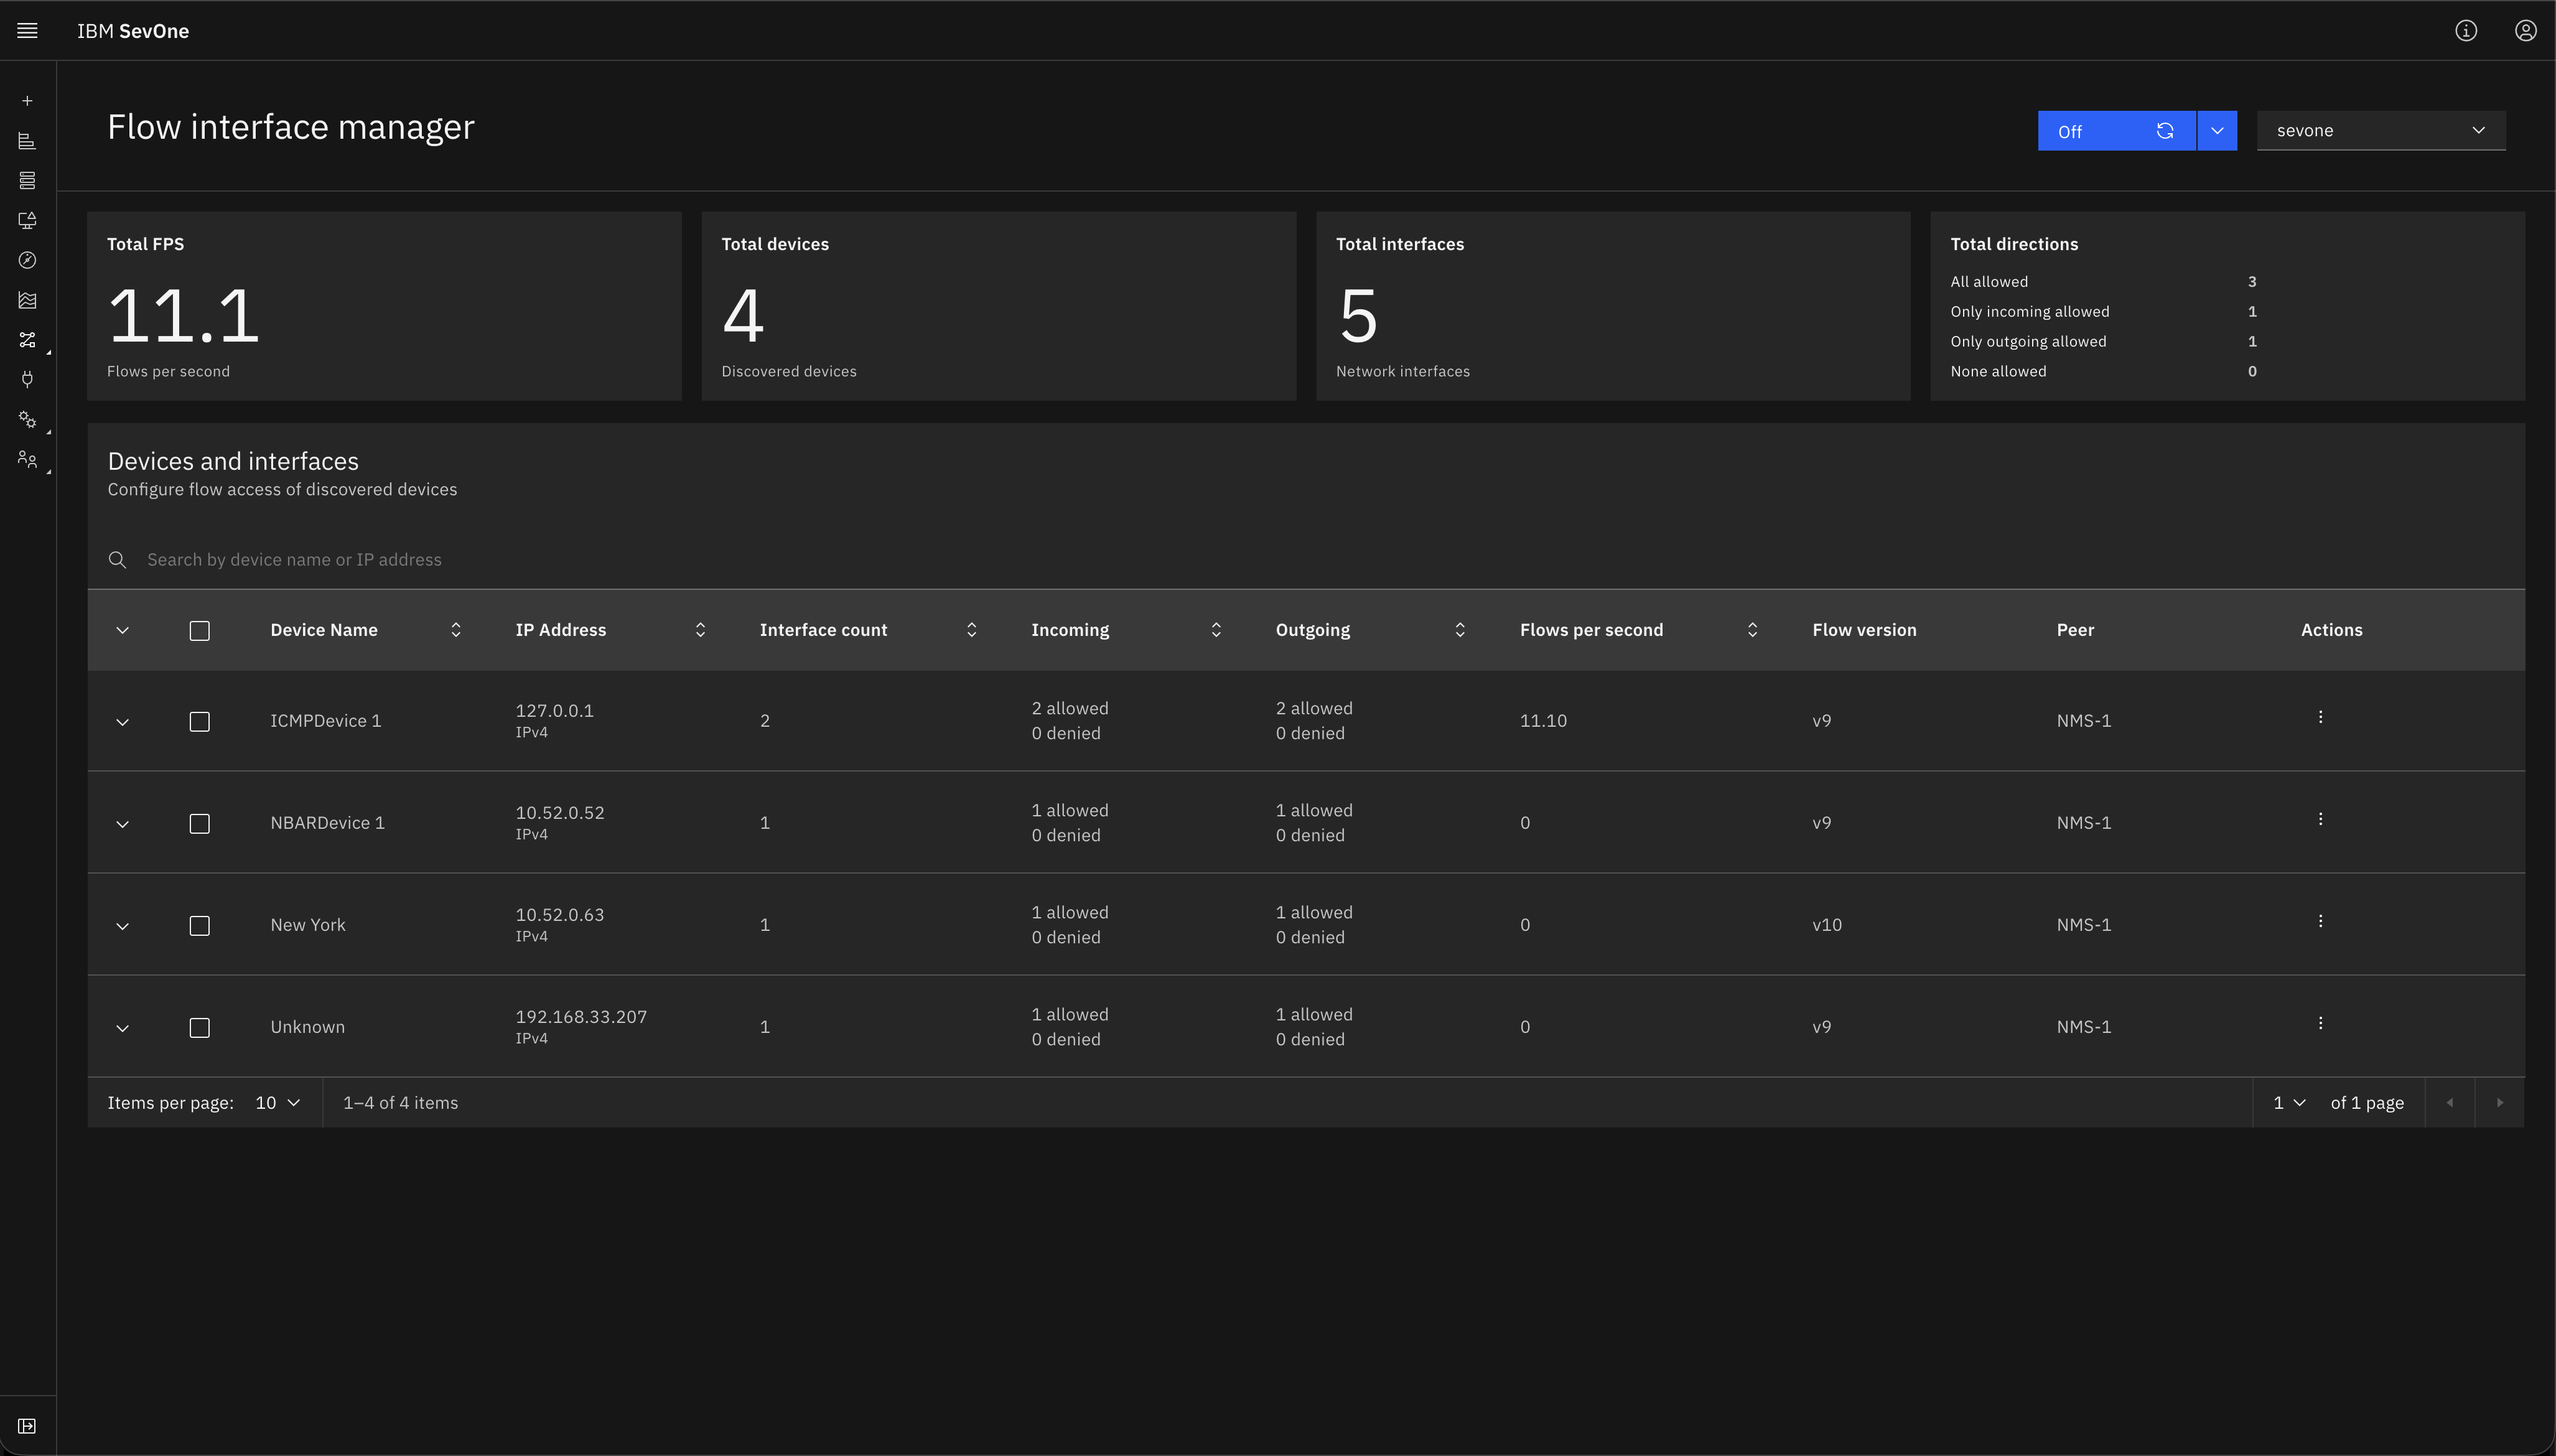Open the user profile icon
Viewport: 2556px width, 1456px height.
(2525, 31)
